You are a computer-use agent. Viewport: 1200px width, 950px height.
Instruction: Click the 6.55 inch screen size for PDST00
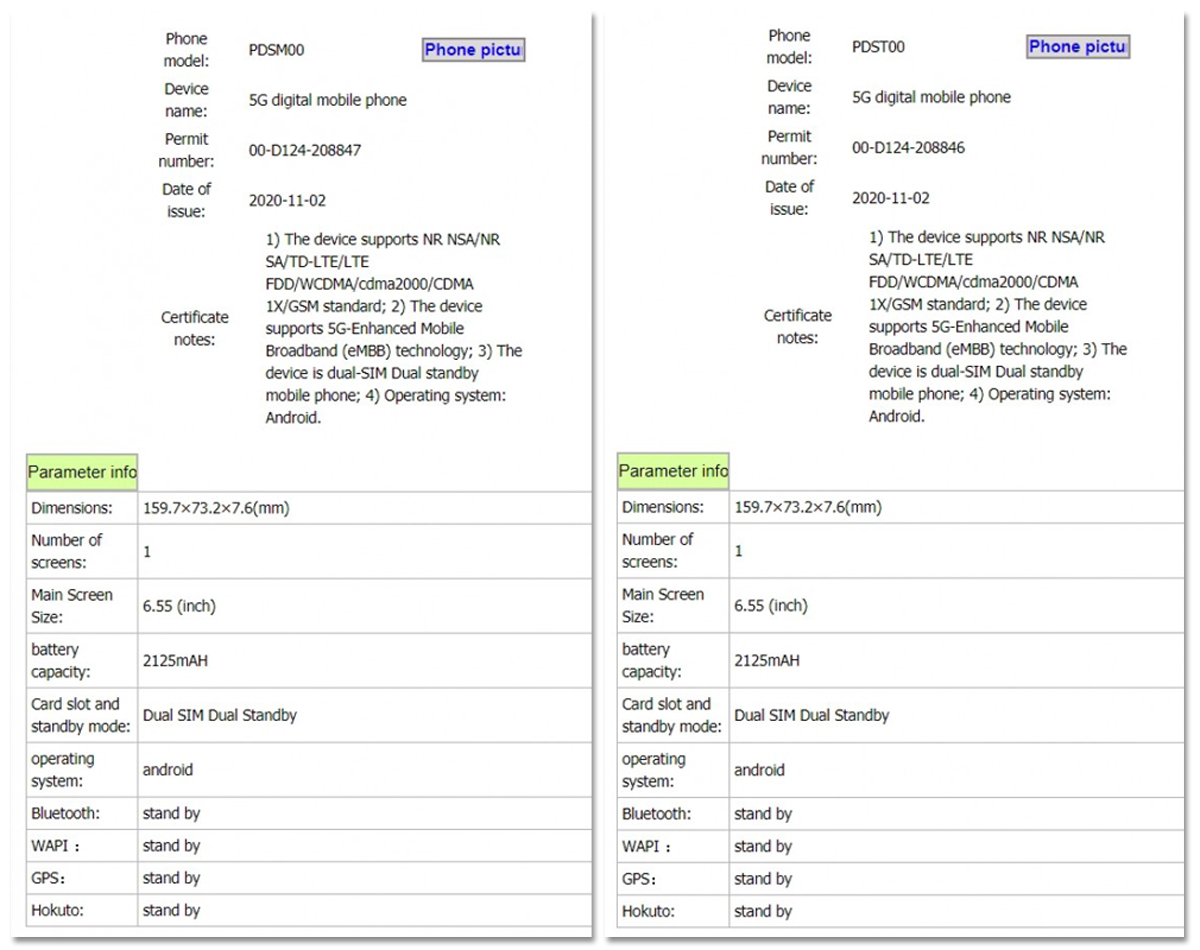coord(771,606)
